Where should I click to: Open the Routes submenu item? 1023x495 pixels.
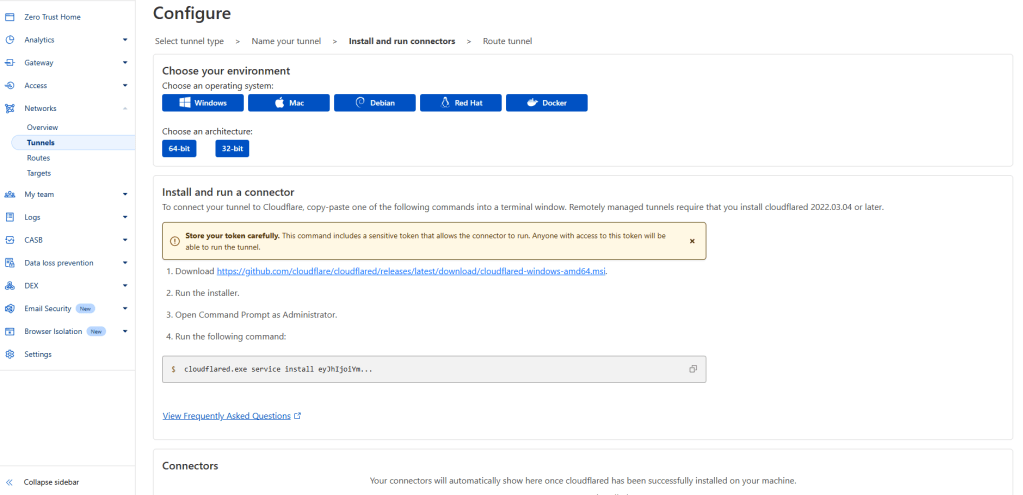click(x=38, y=158)
